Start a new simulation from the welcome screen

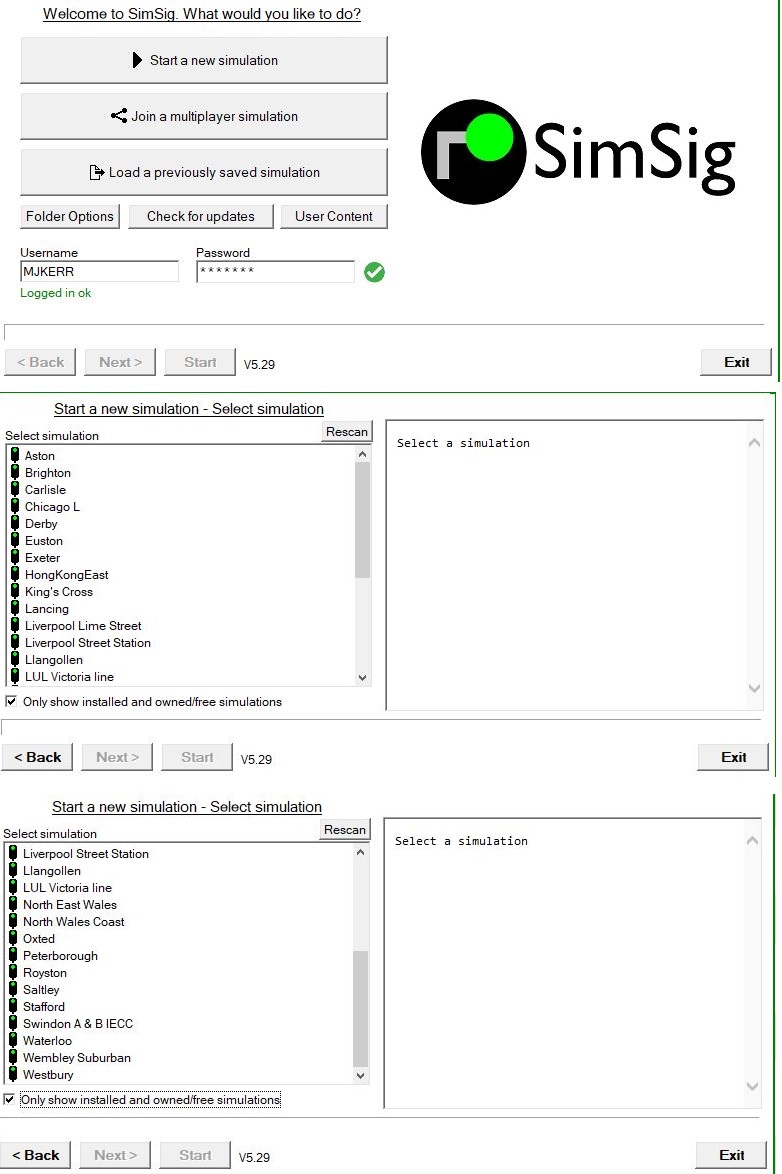[x=204, y=60]
